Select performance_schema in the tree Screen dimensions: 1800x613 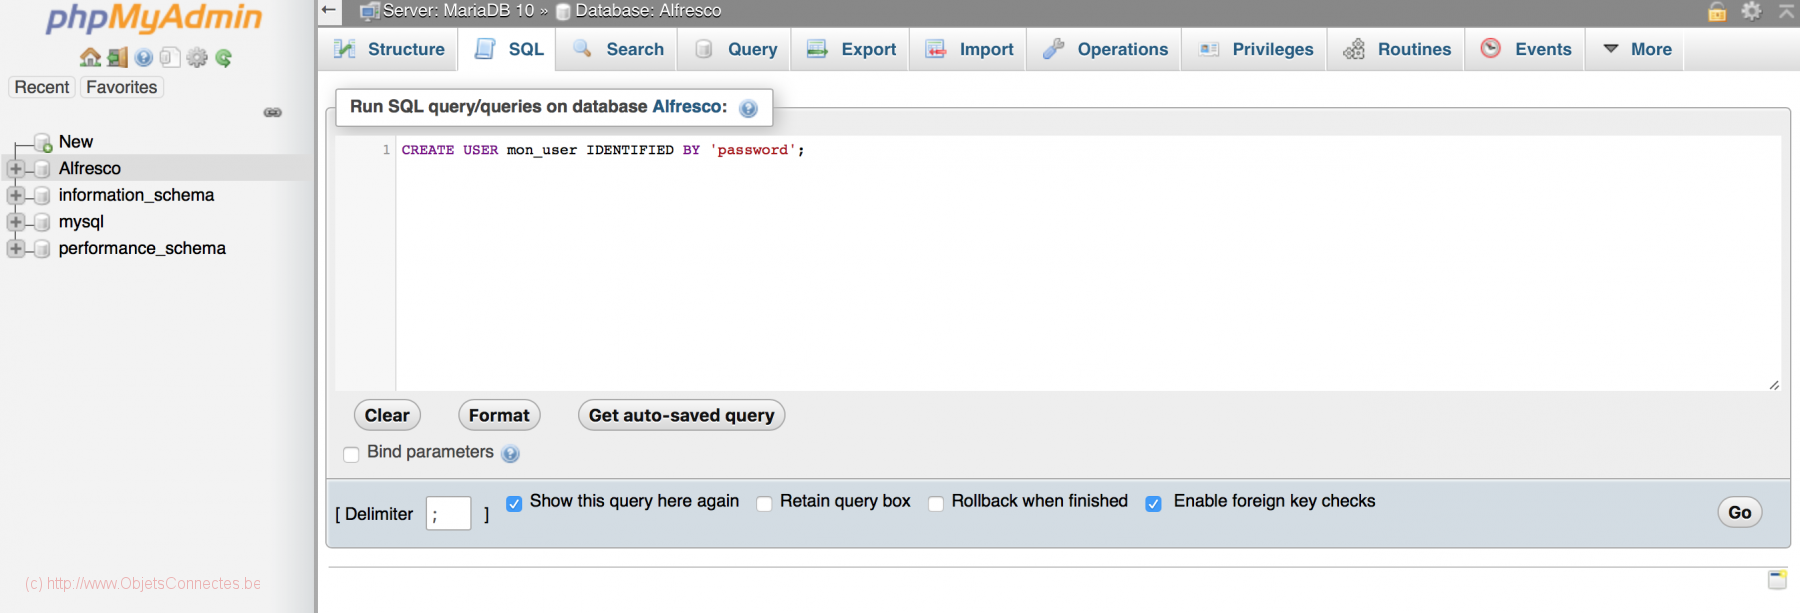(142, 248)
